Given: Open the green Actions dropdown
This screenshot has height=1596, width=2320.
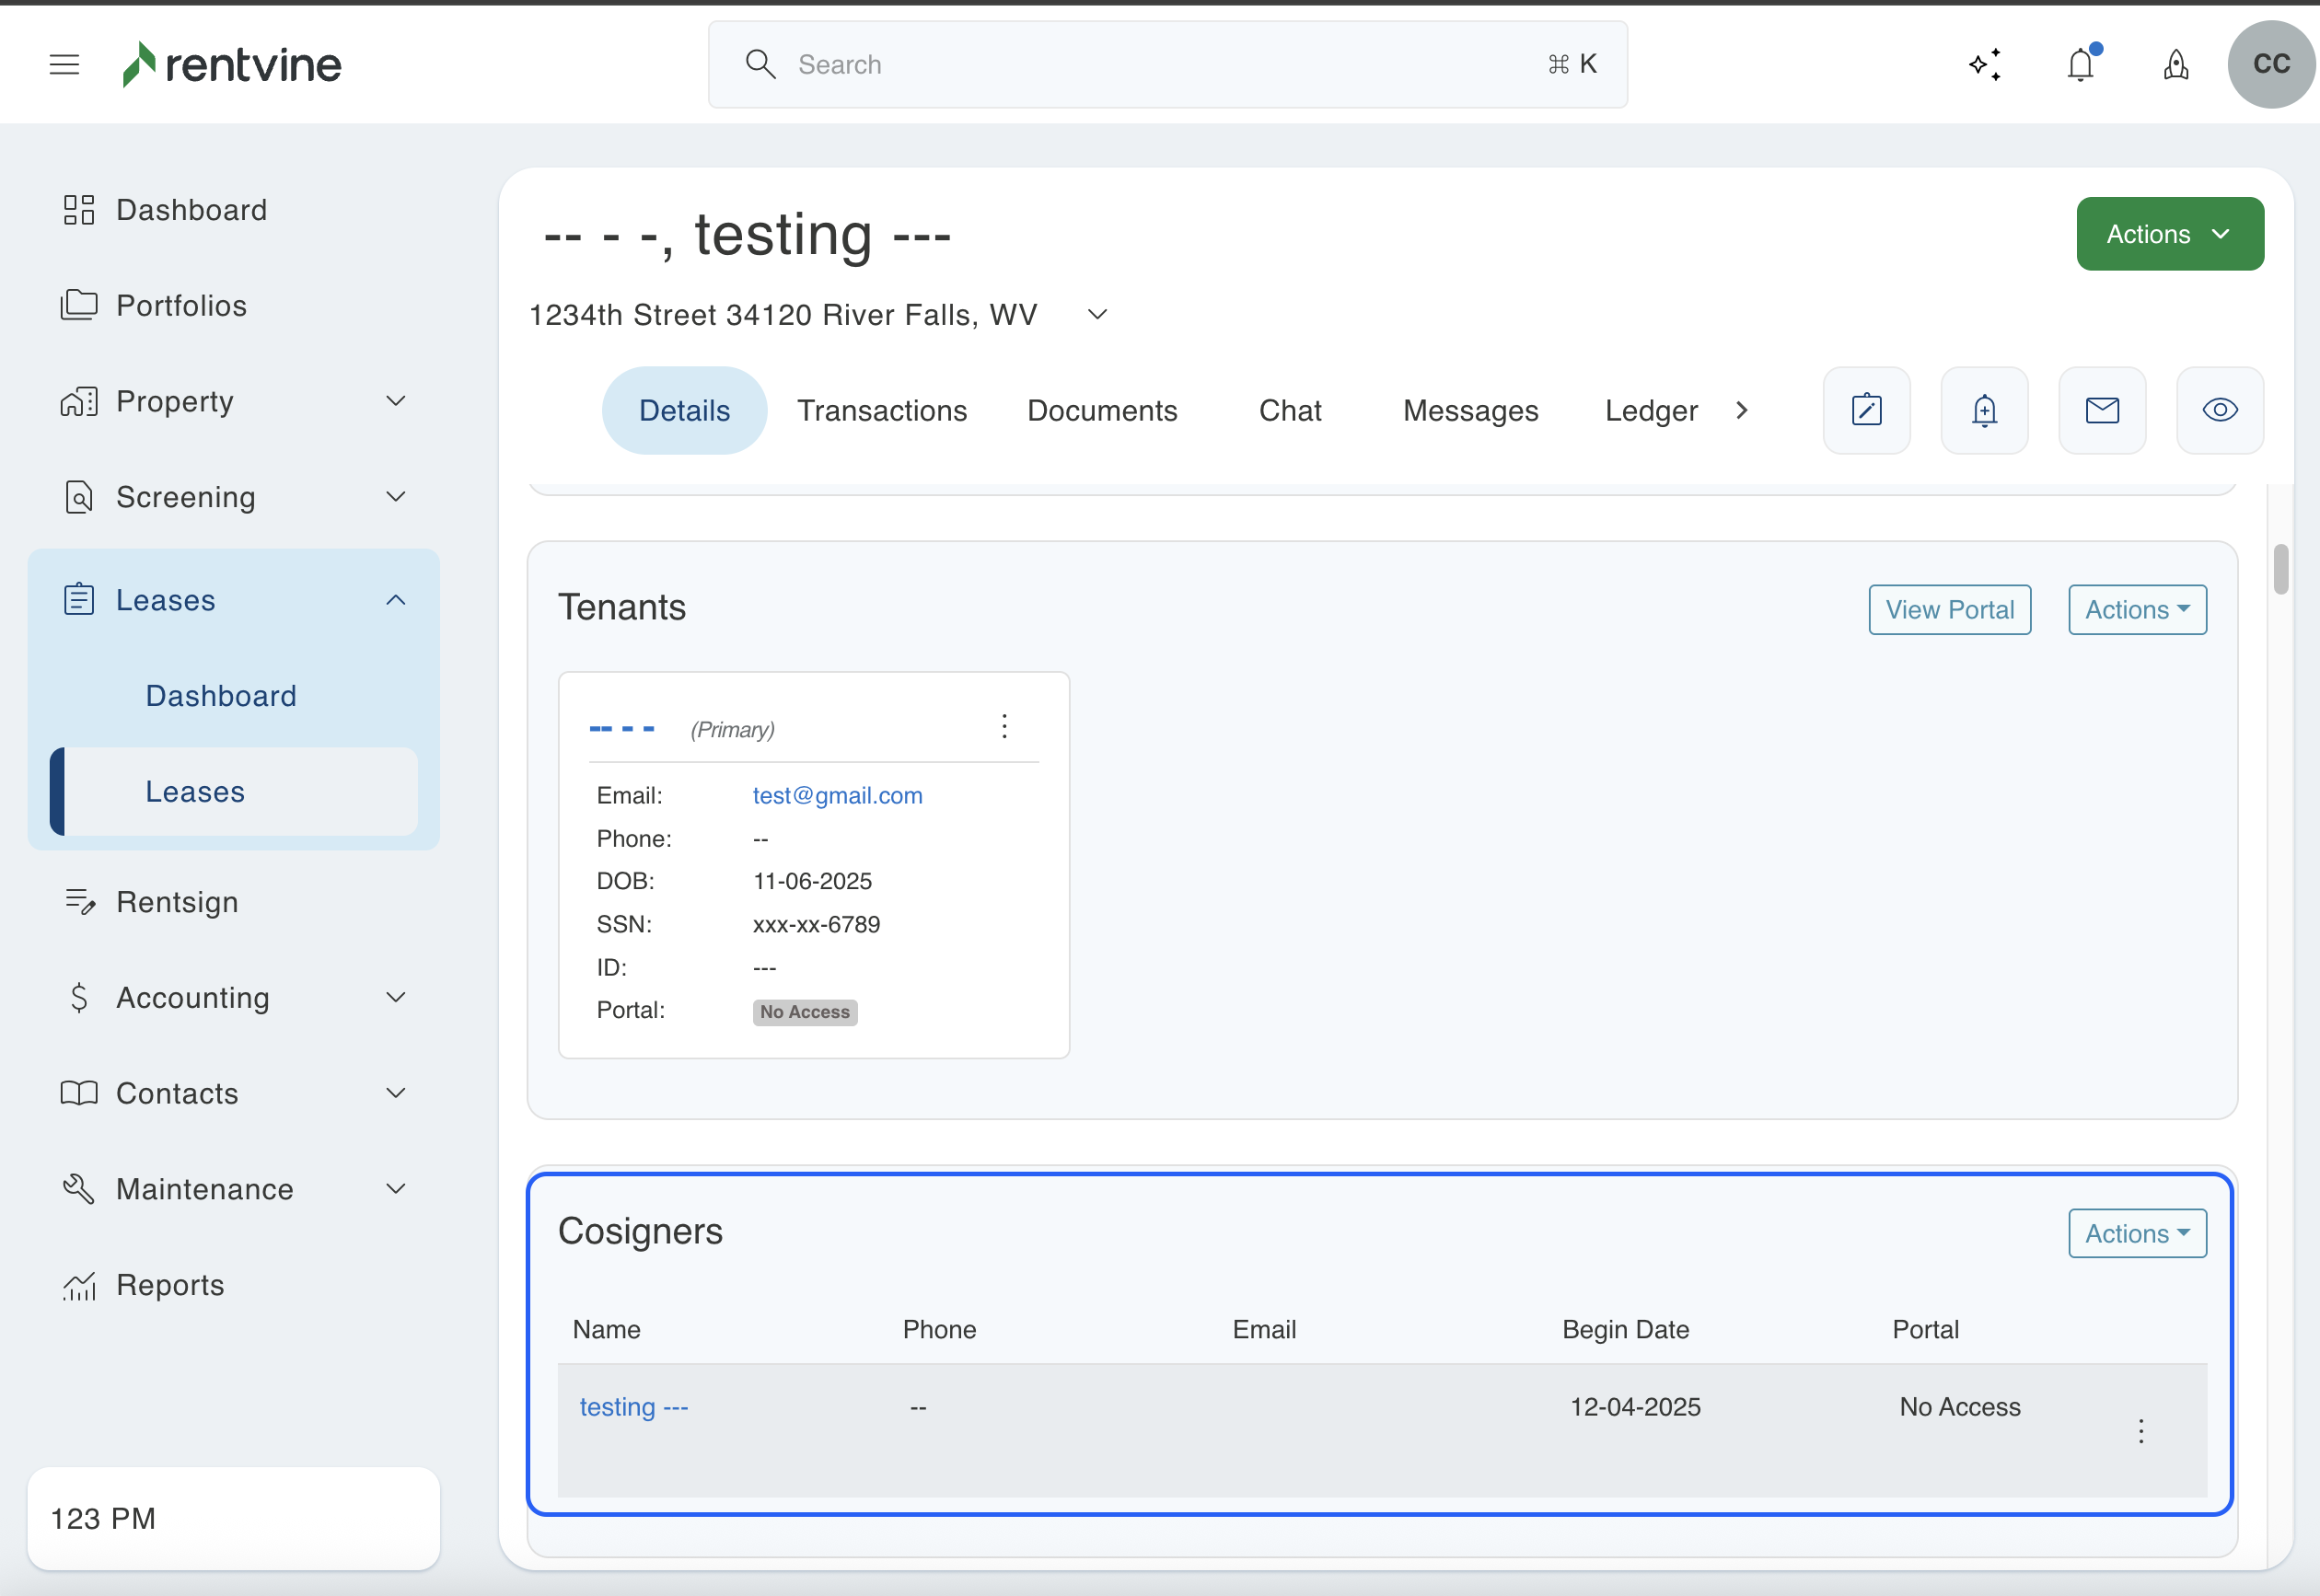Looking at the screenshot, I should 2169,234.
